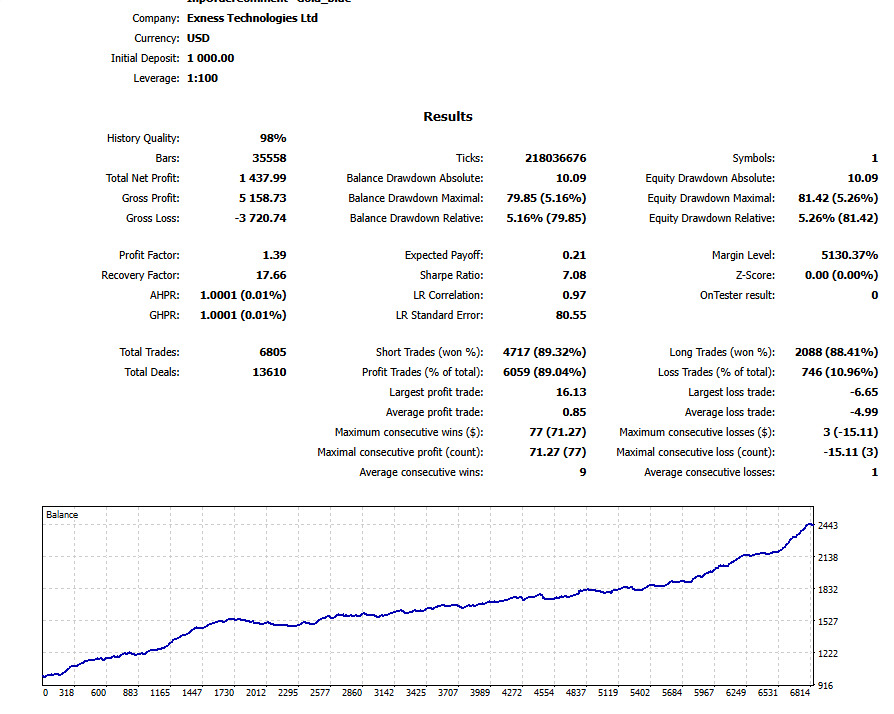
Task: Click the OnTester result value 0
Action: [x=875, y=295]
